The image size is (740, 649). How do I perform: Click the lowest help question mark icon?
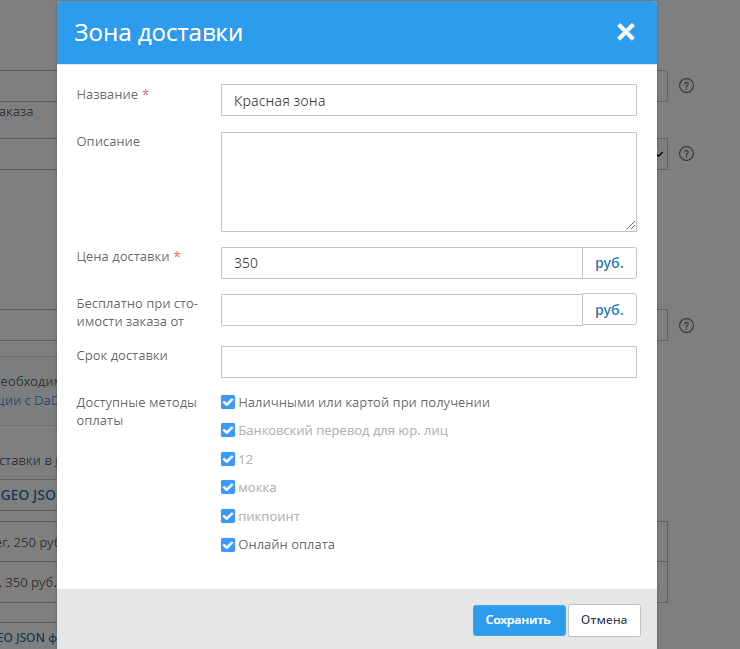click(686, 325)
